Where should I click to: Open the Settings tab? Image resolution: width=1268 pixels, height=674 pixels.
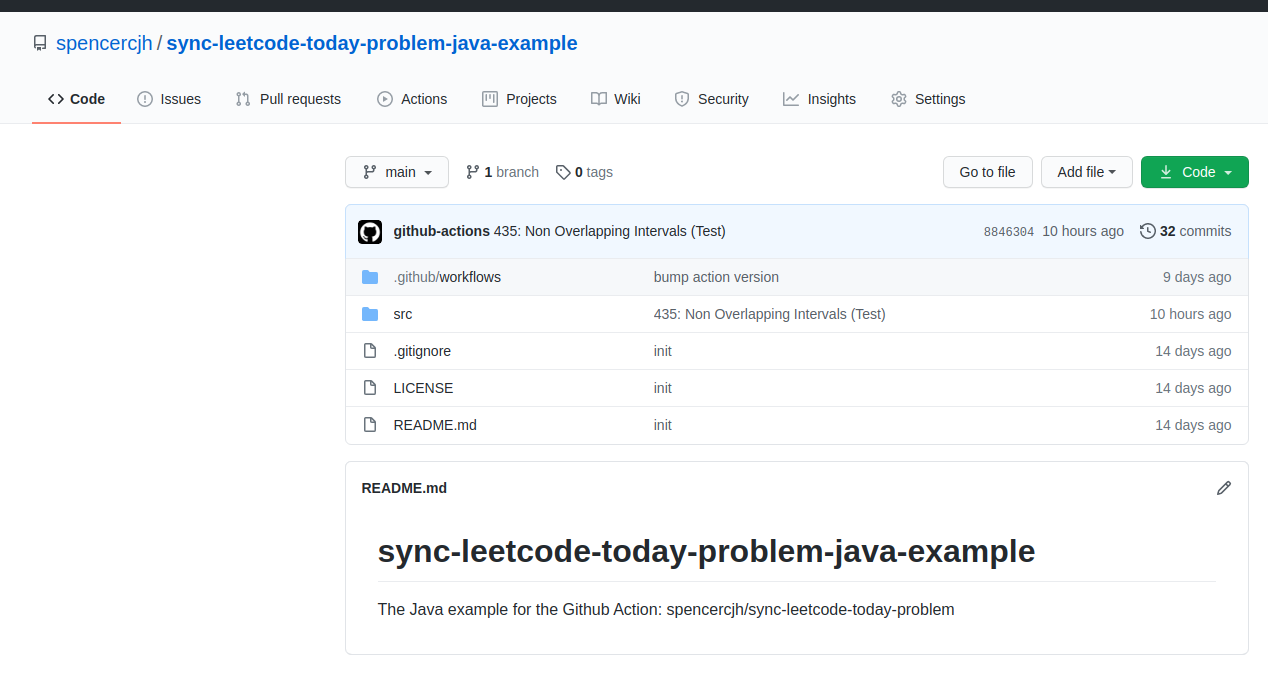click(x=928, y=99)
